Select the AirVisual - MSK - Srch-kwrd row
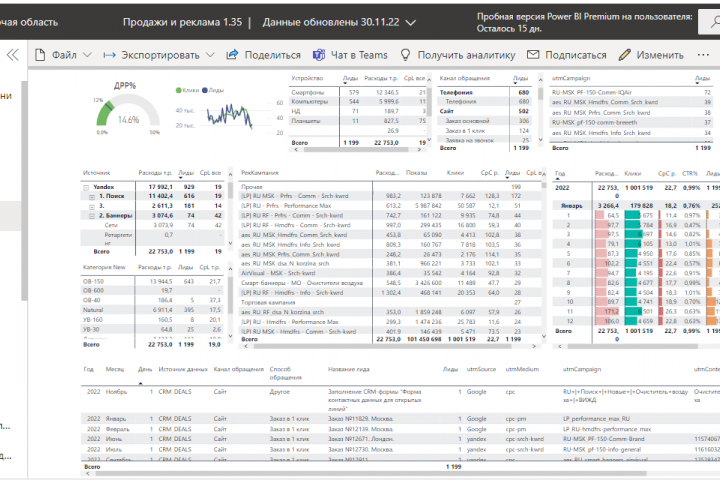 390,273
